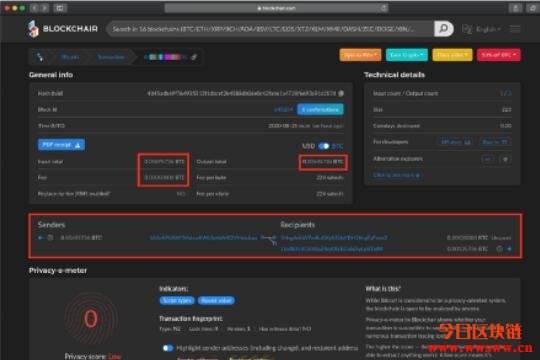Image resolution: width=540 pixels, height=360 pixels.
Task: Copy the transaction hash
Action: [341, 93]
